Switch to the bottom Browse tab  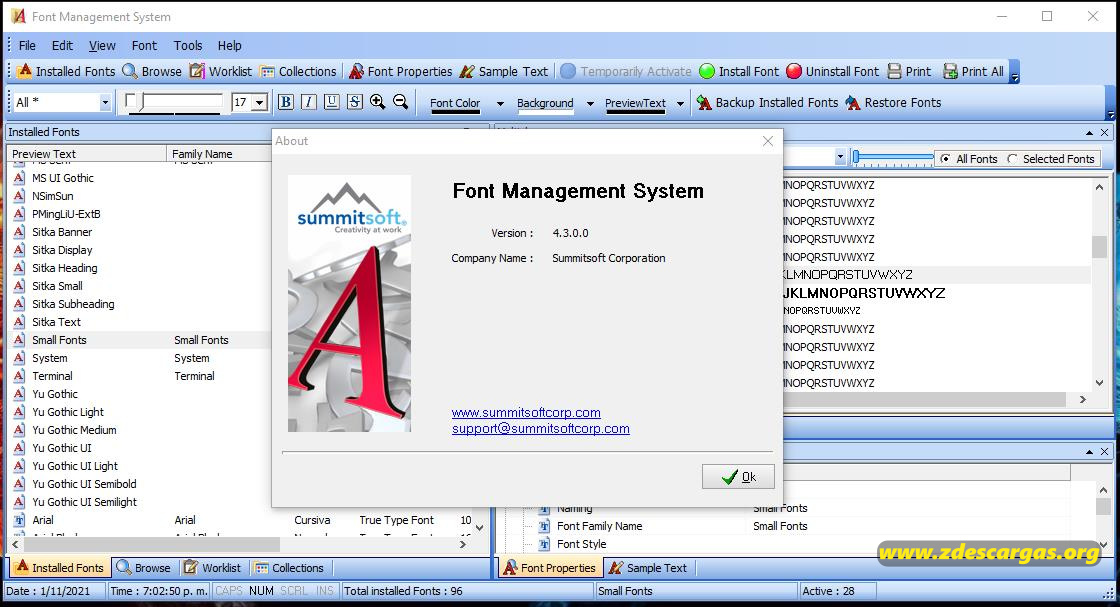point(144,568)
